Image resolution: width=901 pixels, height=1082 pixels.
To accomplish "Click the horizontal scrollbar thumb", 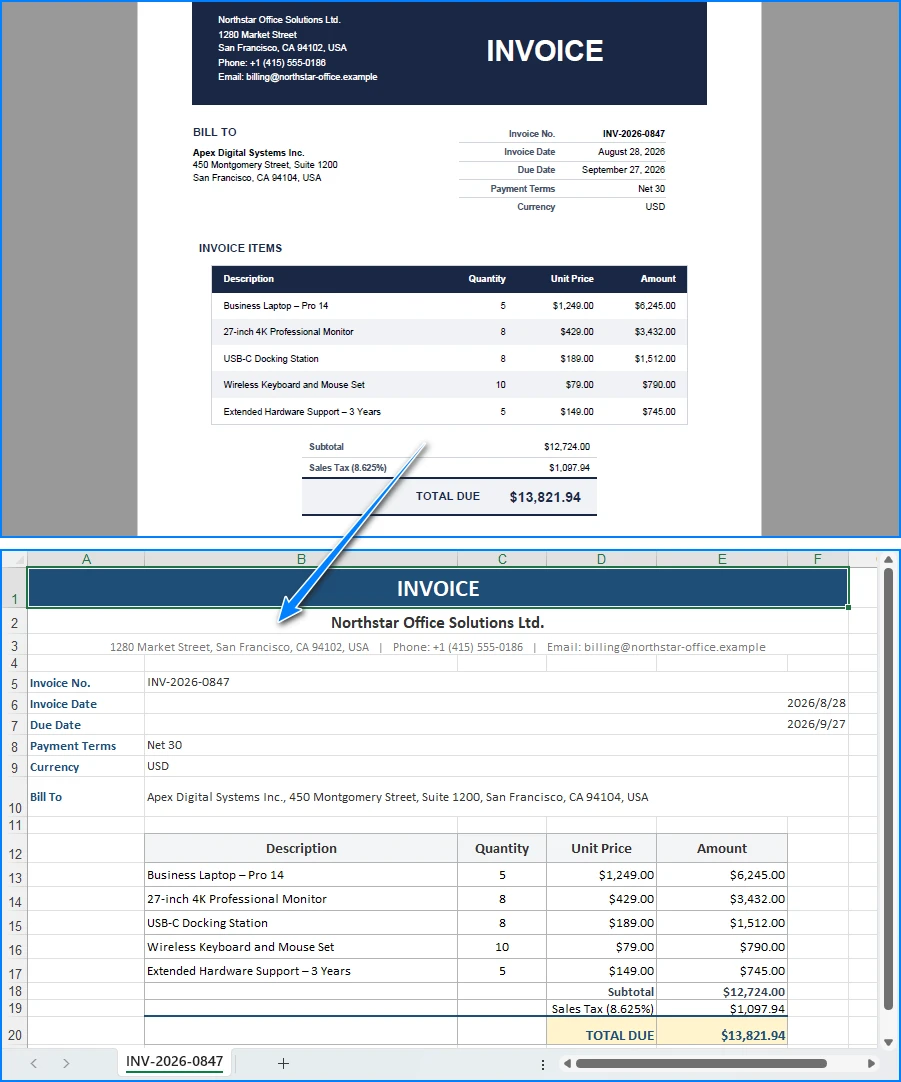I will [701, 1063].
